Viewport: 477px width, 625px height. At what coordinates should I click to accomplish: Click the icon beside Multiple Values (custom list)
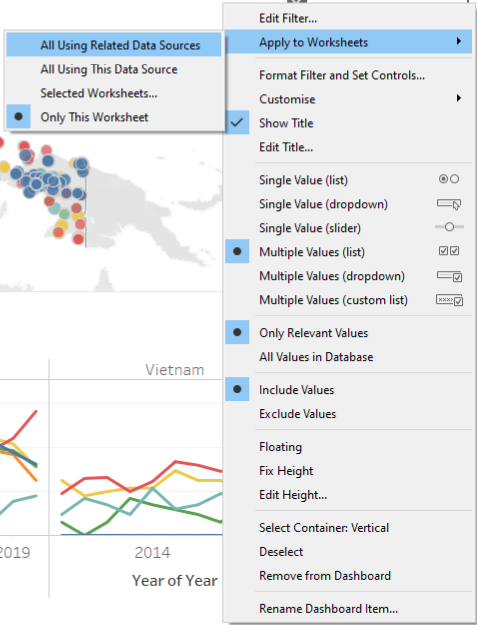tap(449, 300)
